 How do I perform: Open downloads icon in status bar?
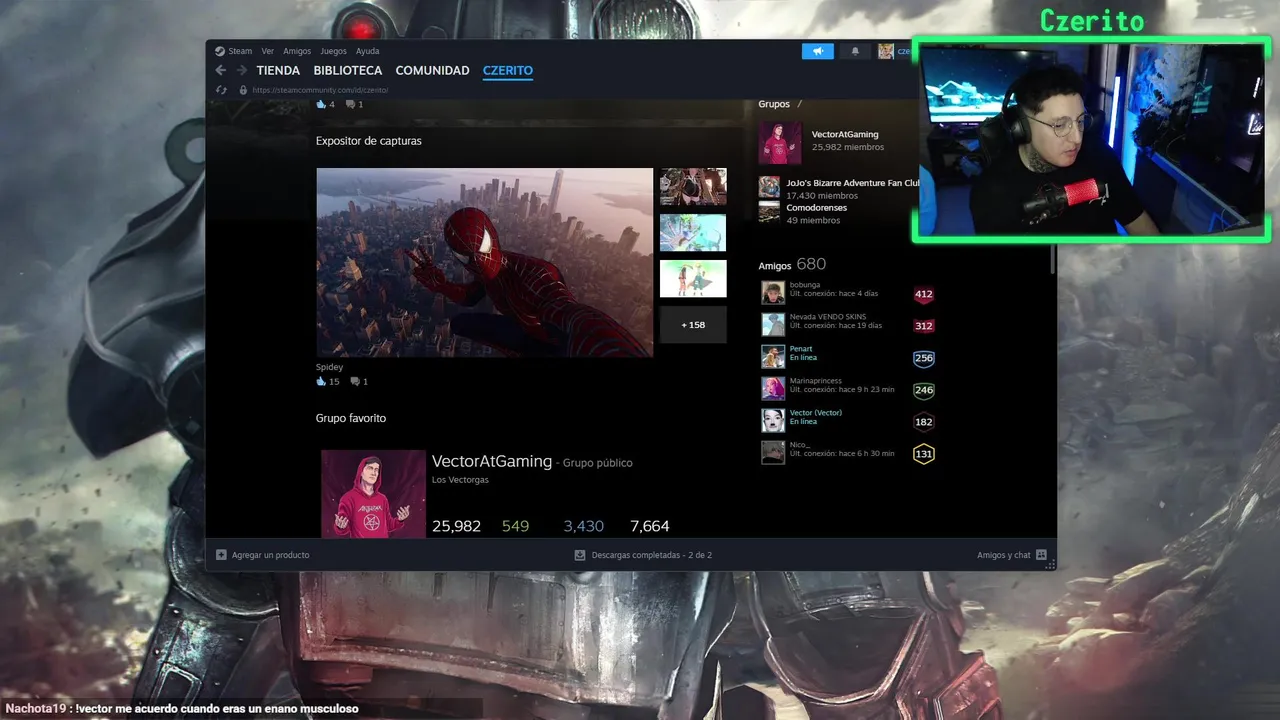pyautogui.click(x=580, y=555)
